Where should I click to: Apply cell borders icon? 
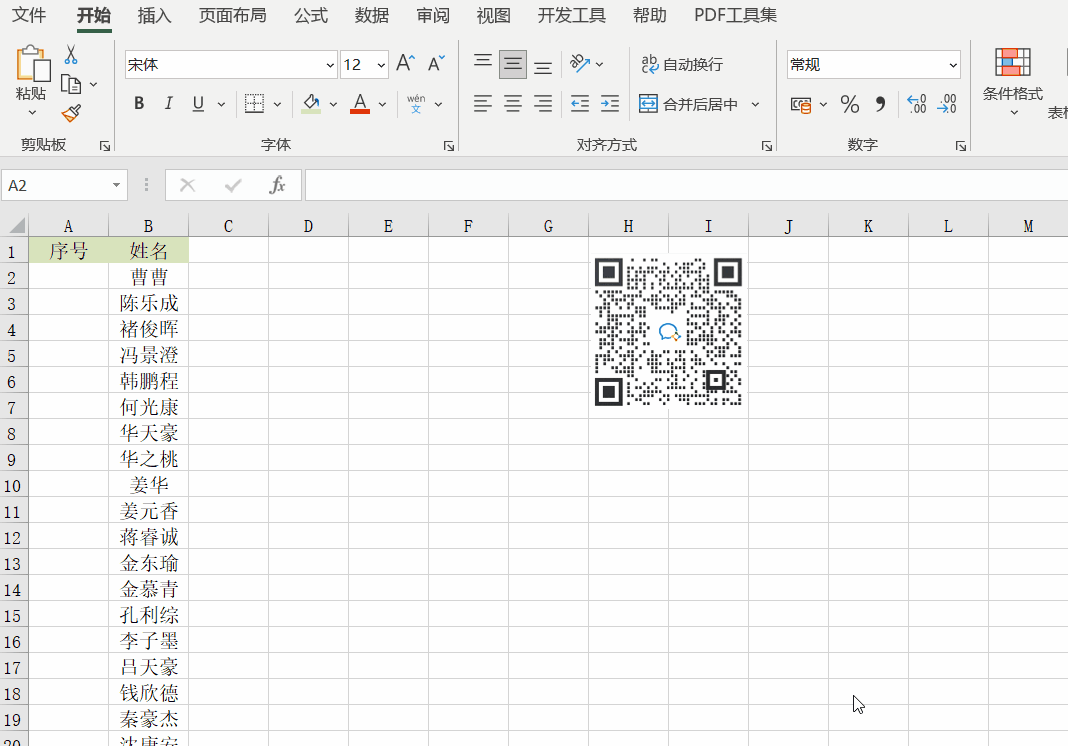coord(254,104)
